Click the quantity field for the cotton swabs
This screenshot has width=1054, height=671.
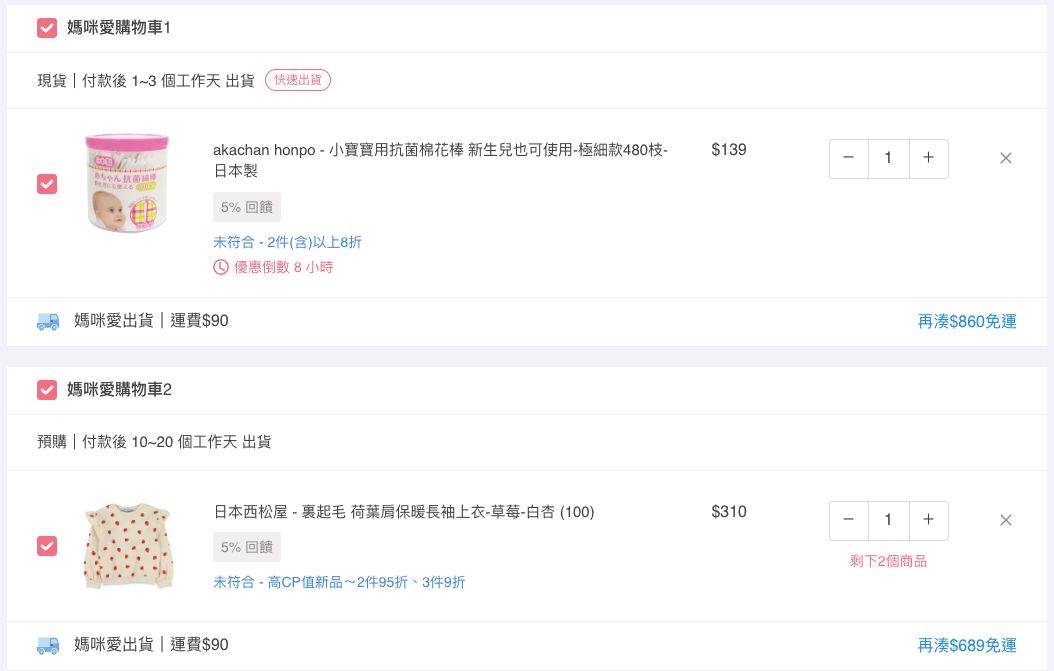coord(888,158)
